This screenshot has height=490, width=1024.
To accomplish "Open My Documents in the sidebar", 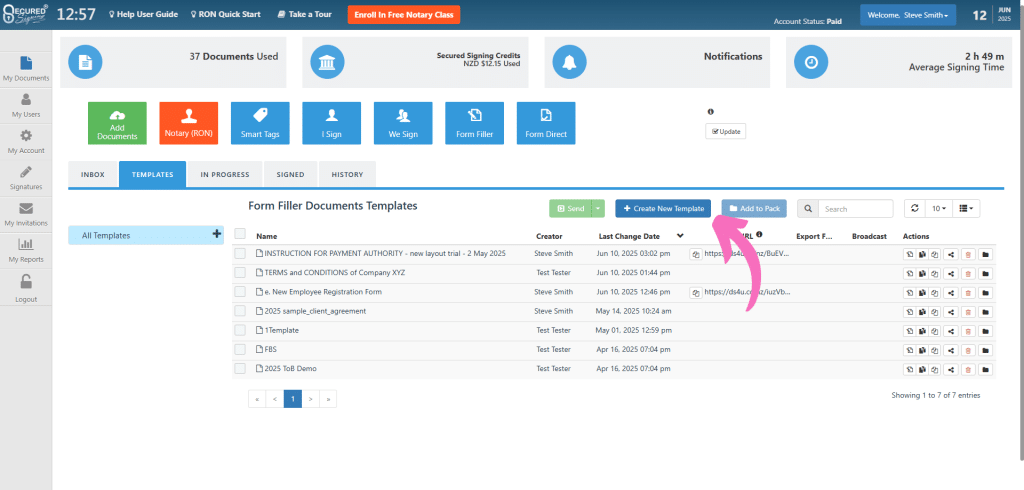I will click(26, 68).
